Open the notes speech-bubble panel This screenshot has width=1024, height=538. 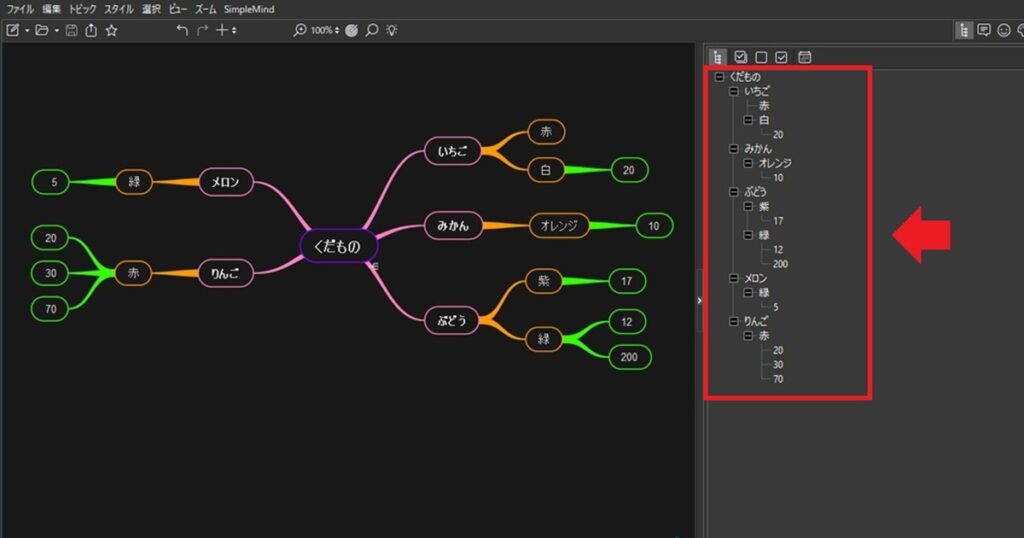[x=984, y=30]
